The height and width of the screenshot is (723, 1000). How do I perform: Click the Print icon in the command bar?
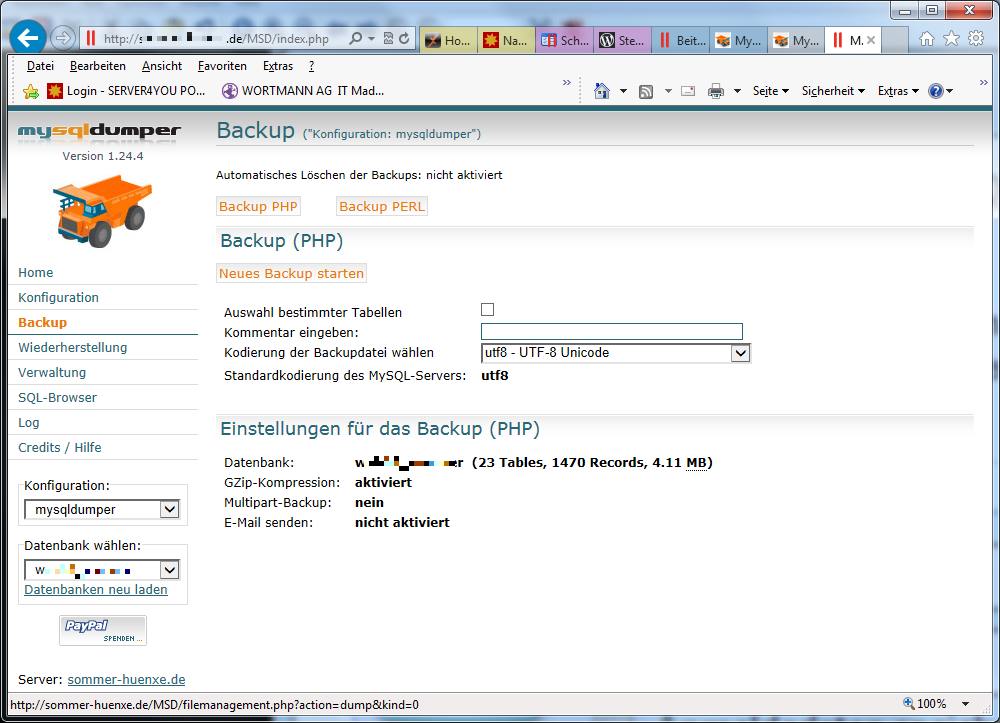717,90
